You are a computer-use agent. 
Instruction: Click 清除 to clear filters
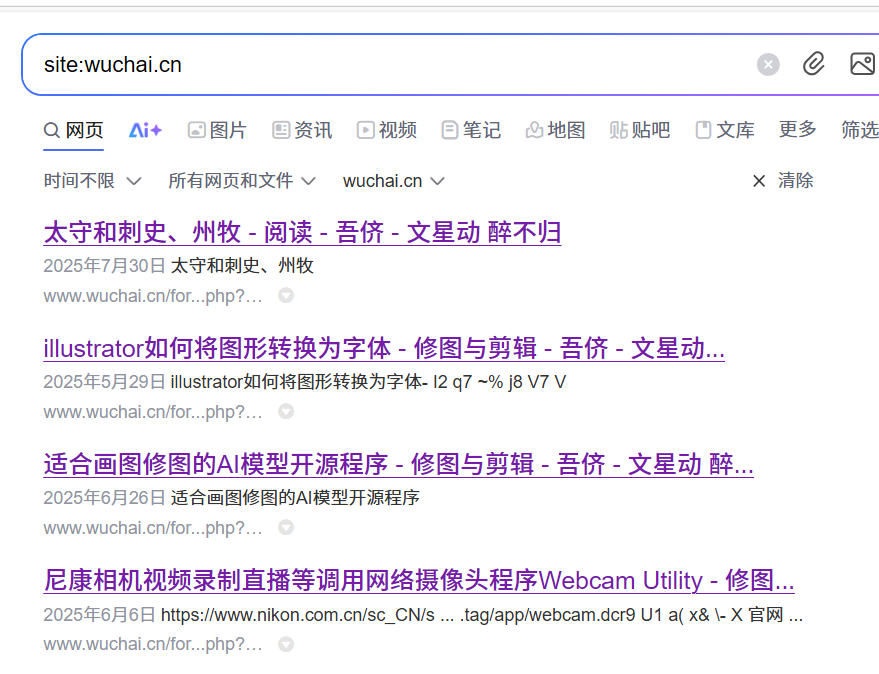point(783,181)
